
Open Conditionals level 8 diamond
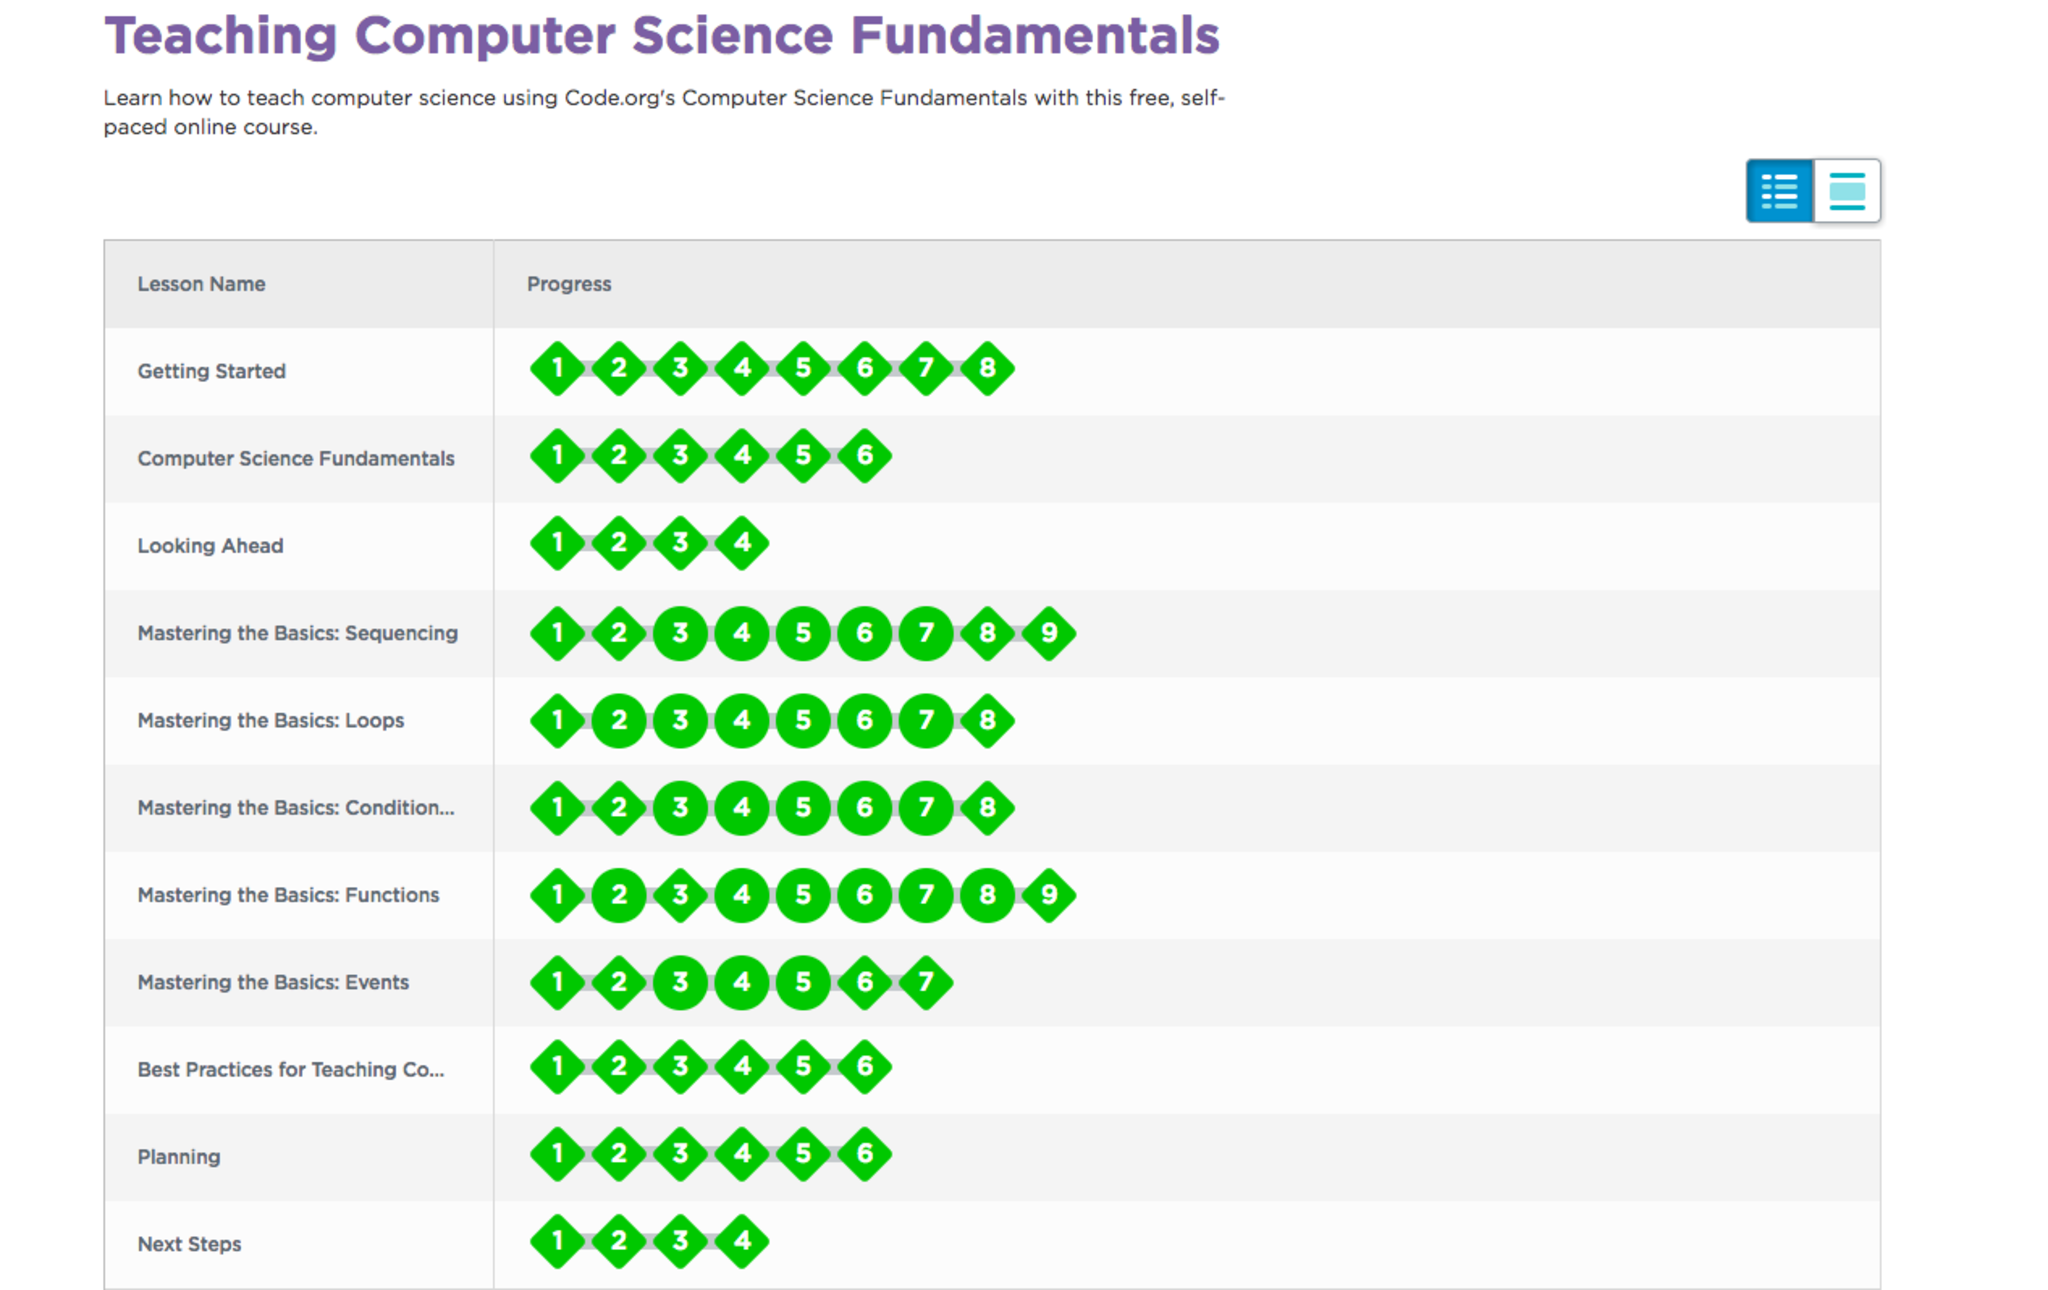point(987,807)
